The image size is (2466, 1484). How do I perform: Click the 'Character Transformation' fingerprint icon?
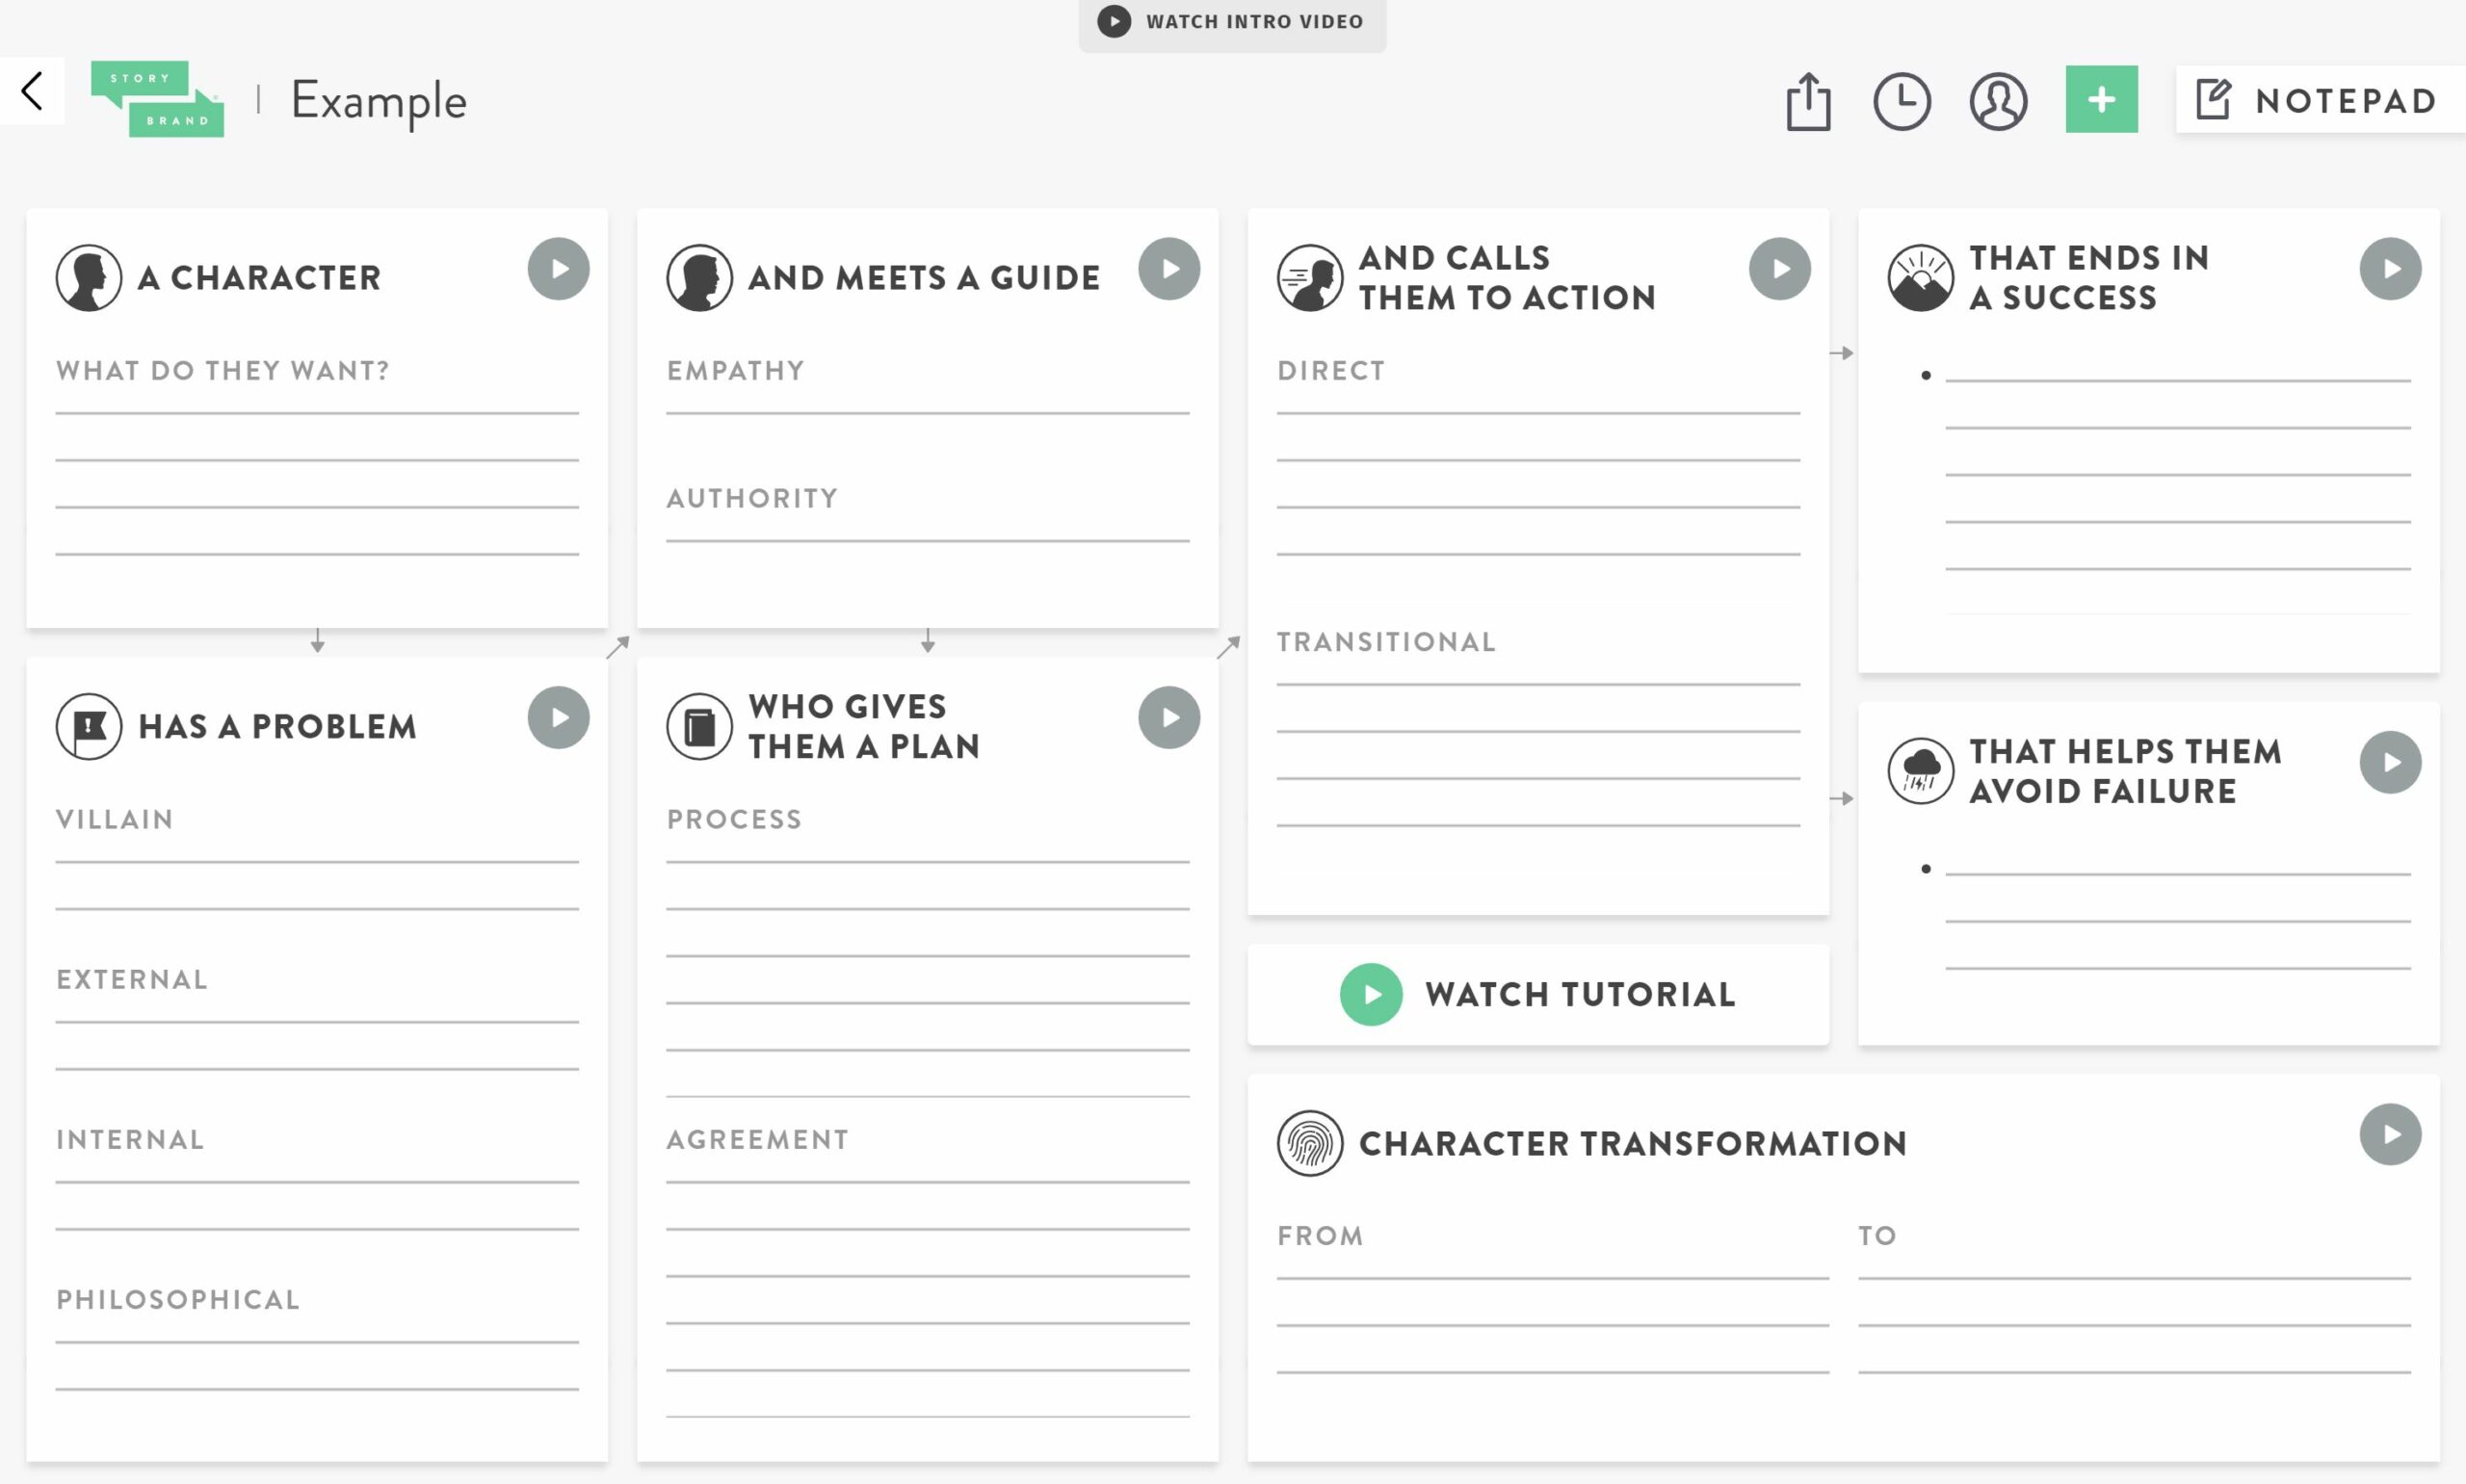click(1309, 1142)
